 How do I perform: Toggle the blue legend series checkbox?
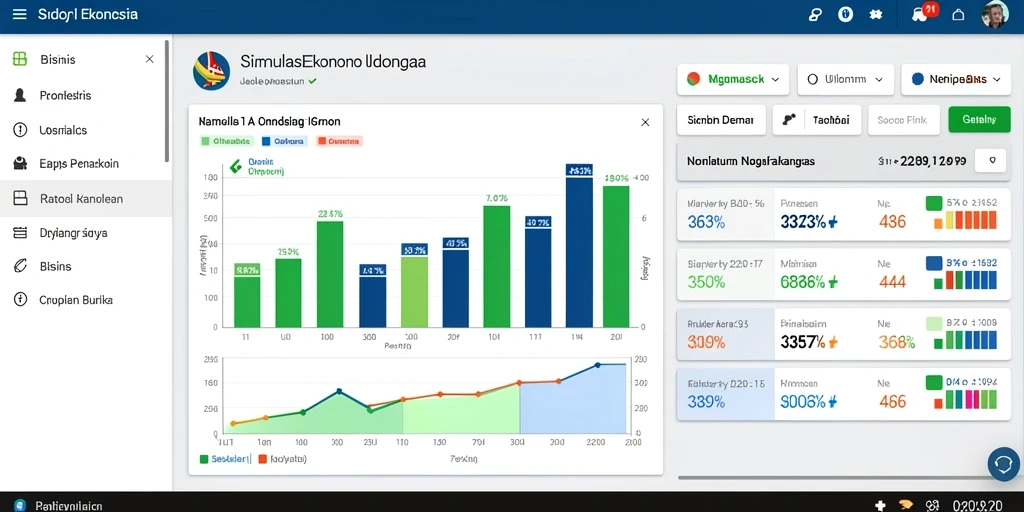click(x=266, y=140)
